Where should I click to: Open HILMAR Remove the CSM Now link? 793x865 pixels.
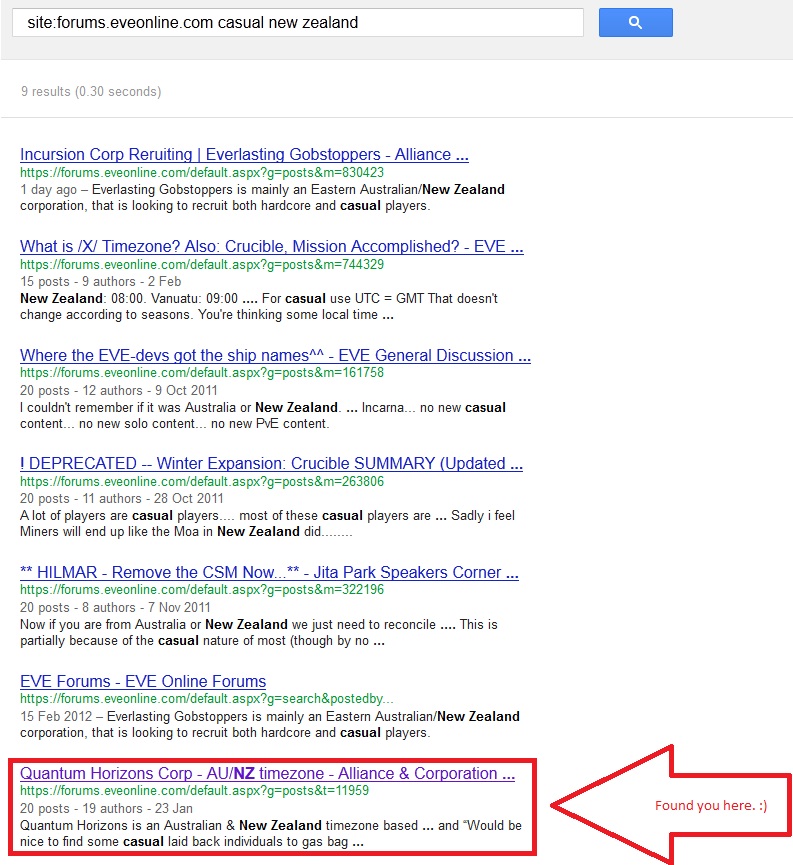coord(269,572)
